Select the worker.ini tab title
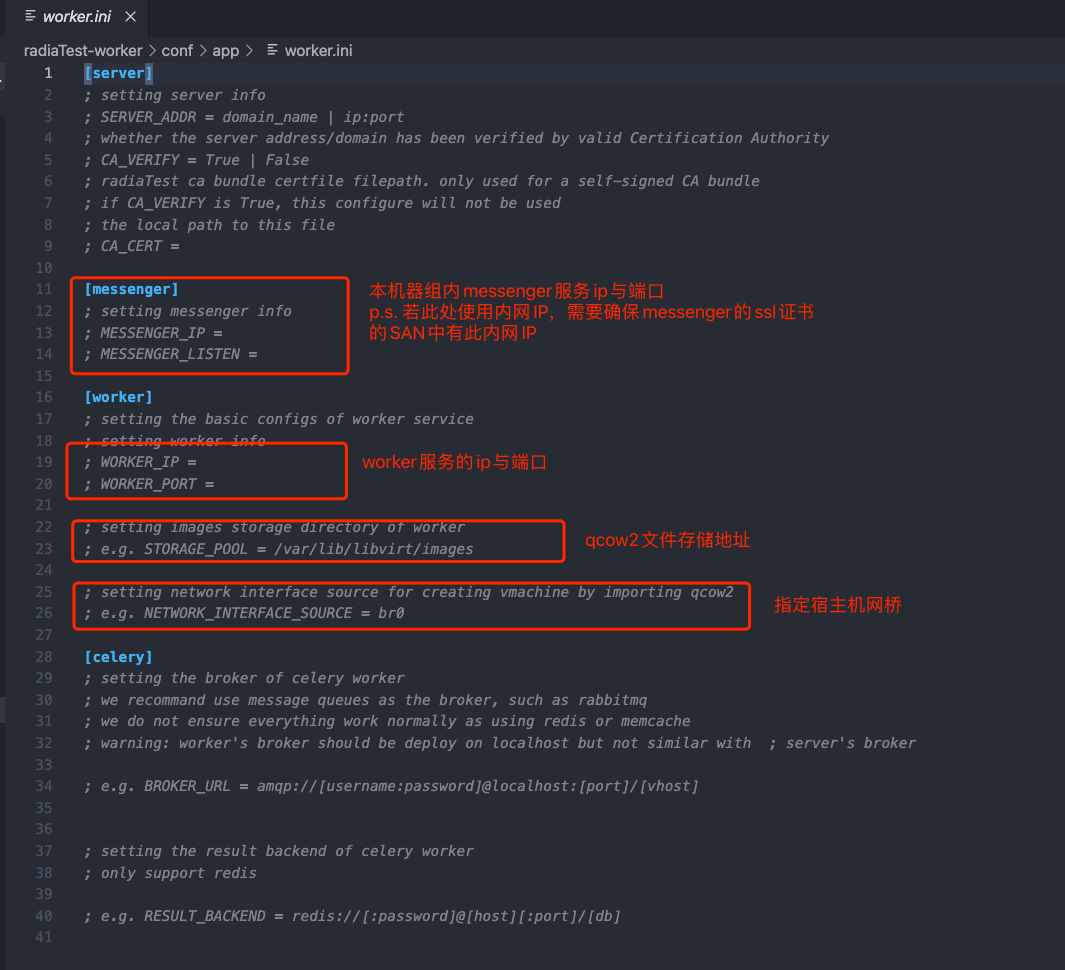Image resolution: width=1065 pixels, height=970 pixels. coord(76,17)
